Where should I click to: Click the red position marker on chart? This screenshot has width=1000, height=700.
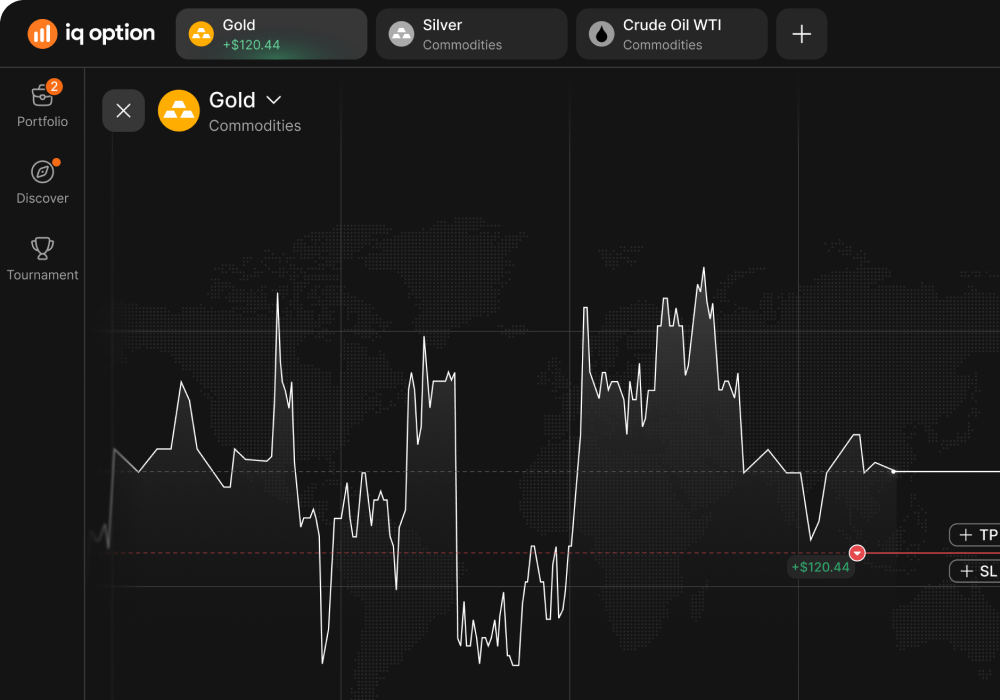pyautogui.click(x=857, y=553)
